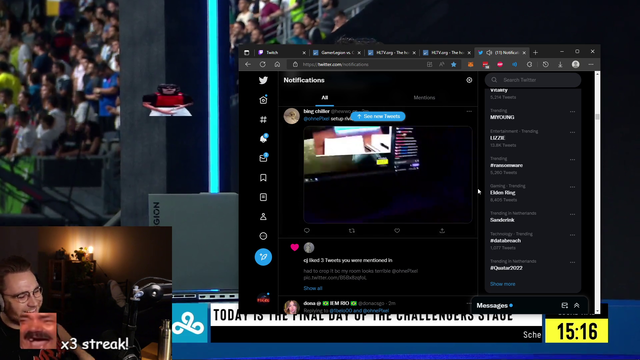Viewport: 640px width, 360px height.
Task: Open browser settings and more menu
Action: 591,64
